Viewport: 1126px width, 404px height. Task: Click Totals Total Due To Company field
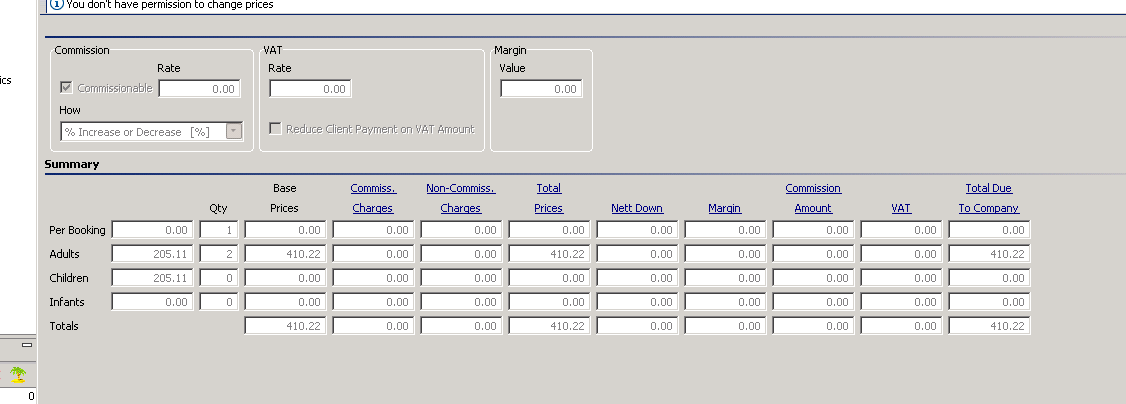(x=990, y=326)
